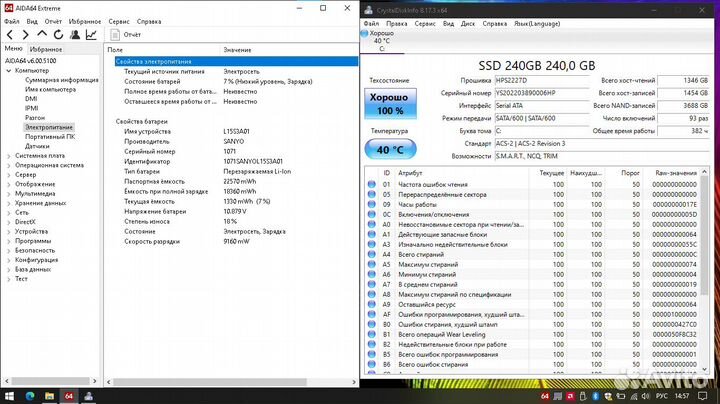Switch to AIDA64 taskbar button
This screenshot has width=720, height=404.
click(69, 396)
